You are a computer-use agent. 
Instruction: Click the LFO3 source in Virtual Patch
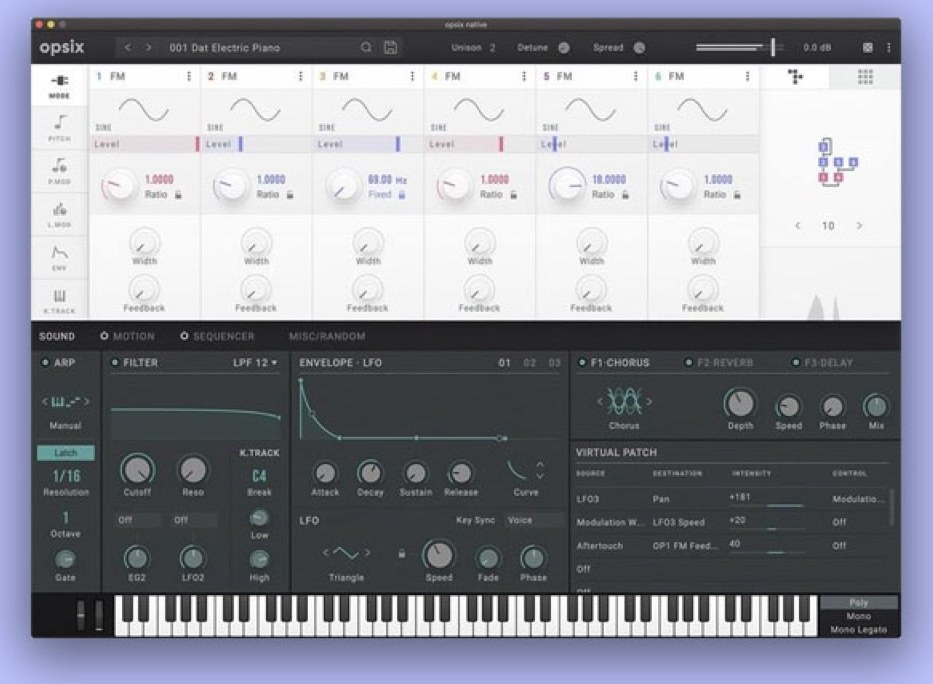pyautogui.click(x=588, y=499)
